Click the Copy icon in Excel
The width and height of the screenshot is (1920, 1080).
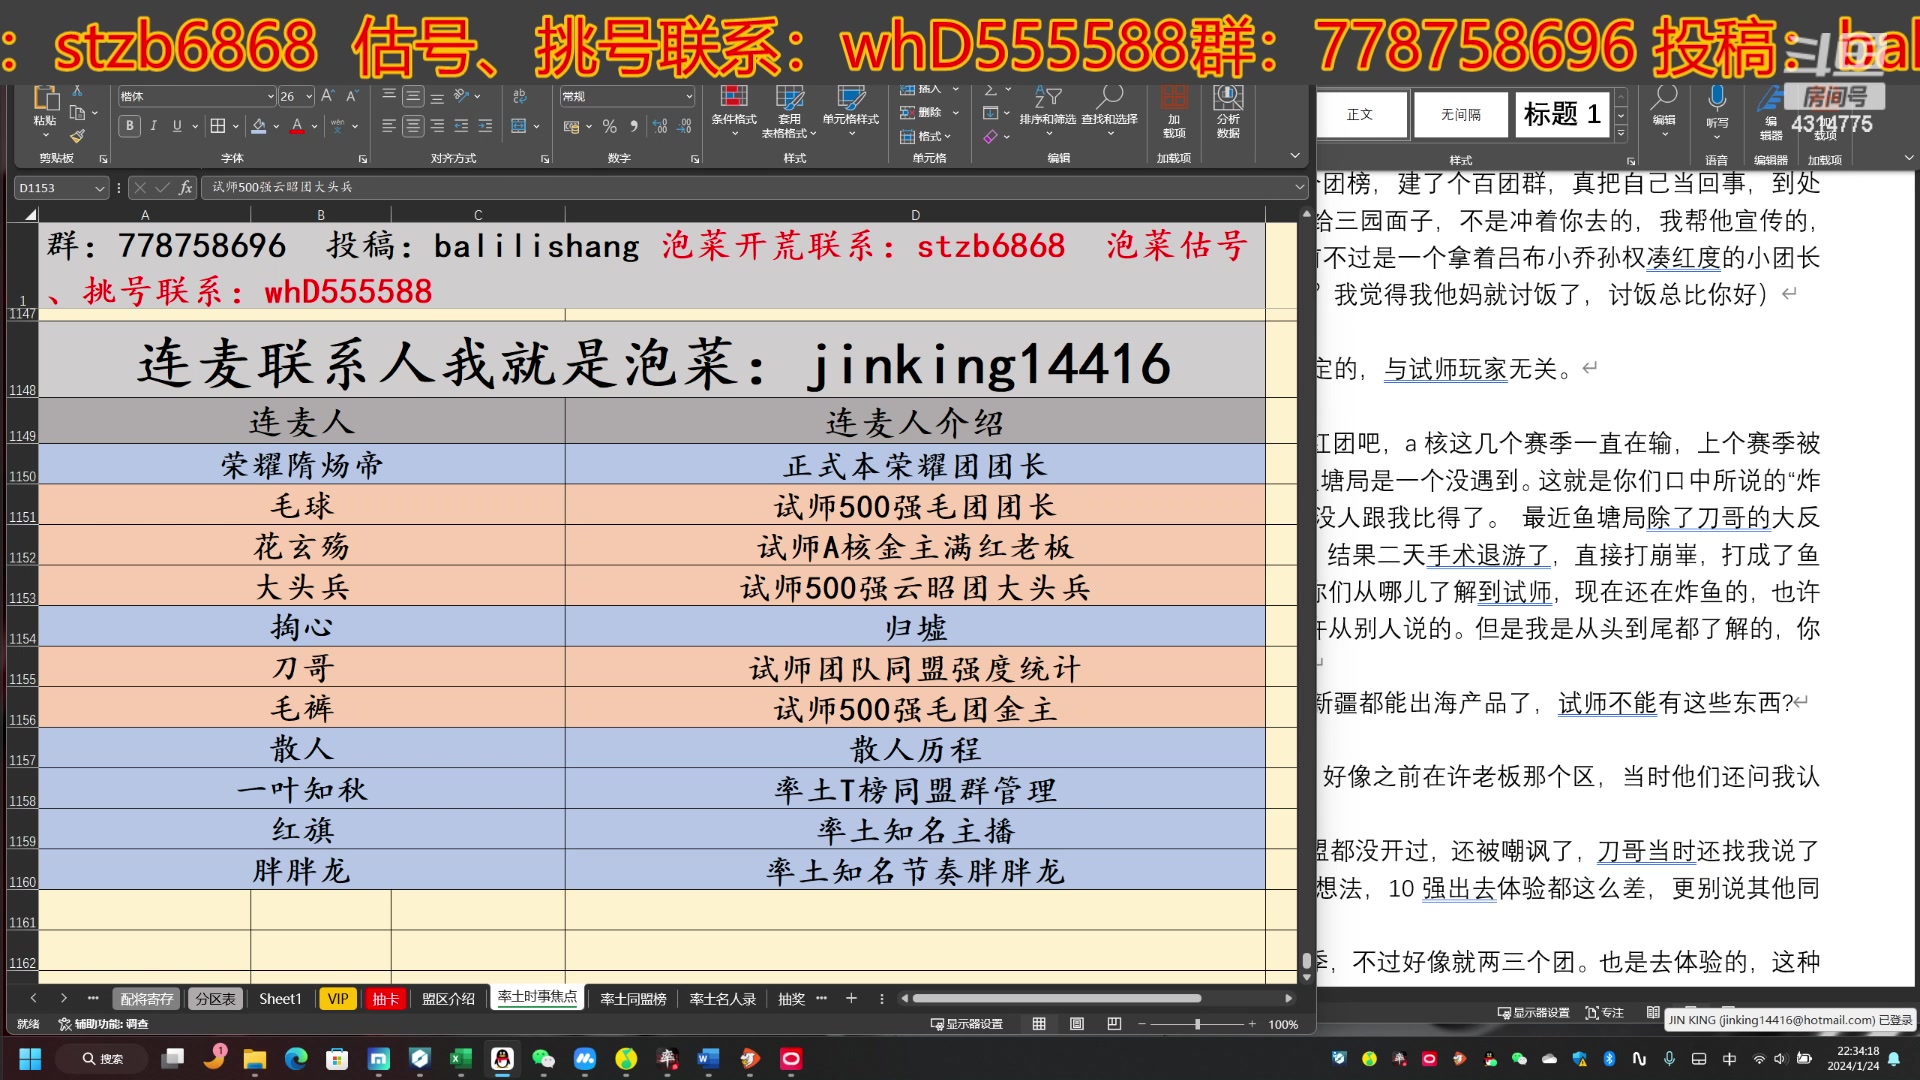coord(78,113)
